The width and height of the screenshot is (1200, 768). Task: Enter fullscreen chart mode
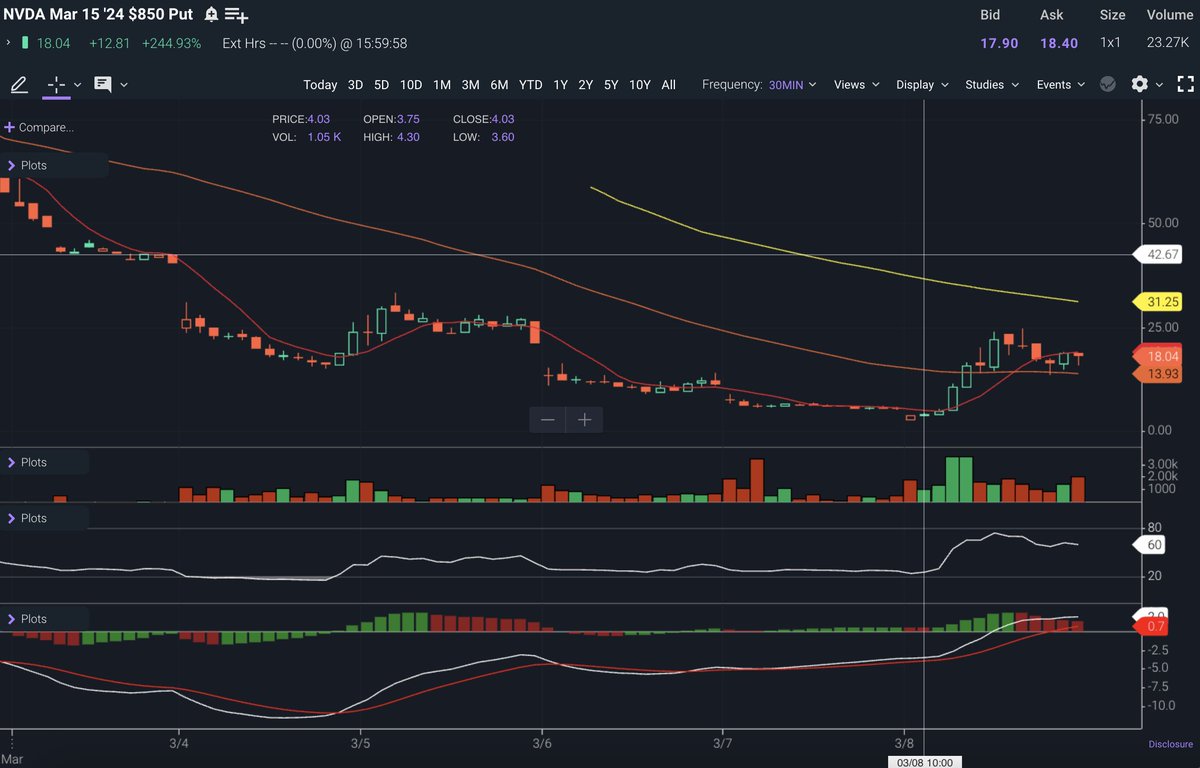(1184, 85)
